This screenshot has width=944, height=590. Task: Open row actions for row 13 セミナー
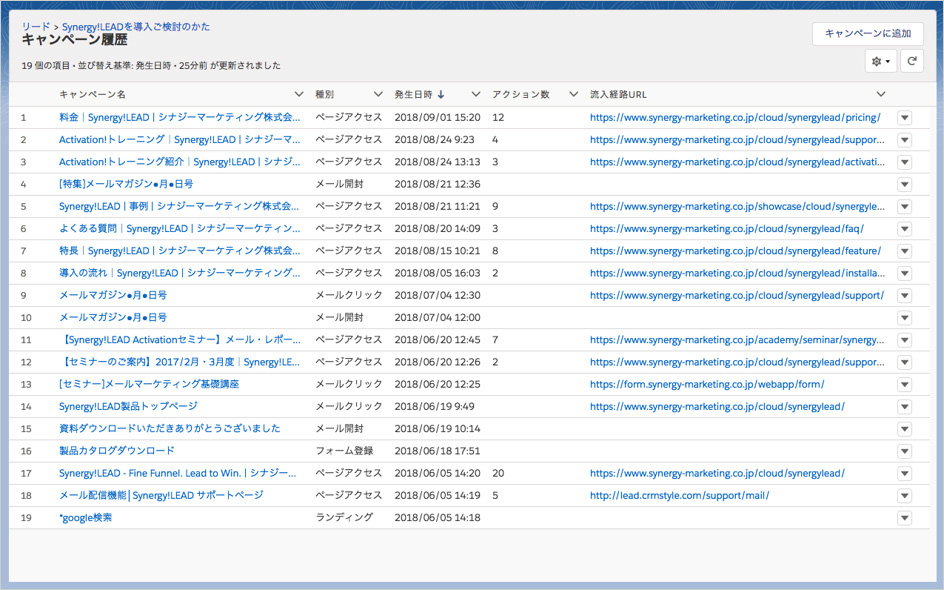(904, 385)
